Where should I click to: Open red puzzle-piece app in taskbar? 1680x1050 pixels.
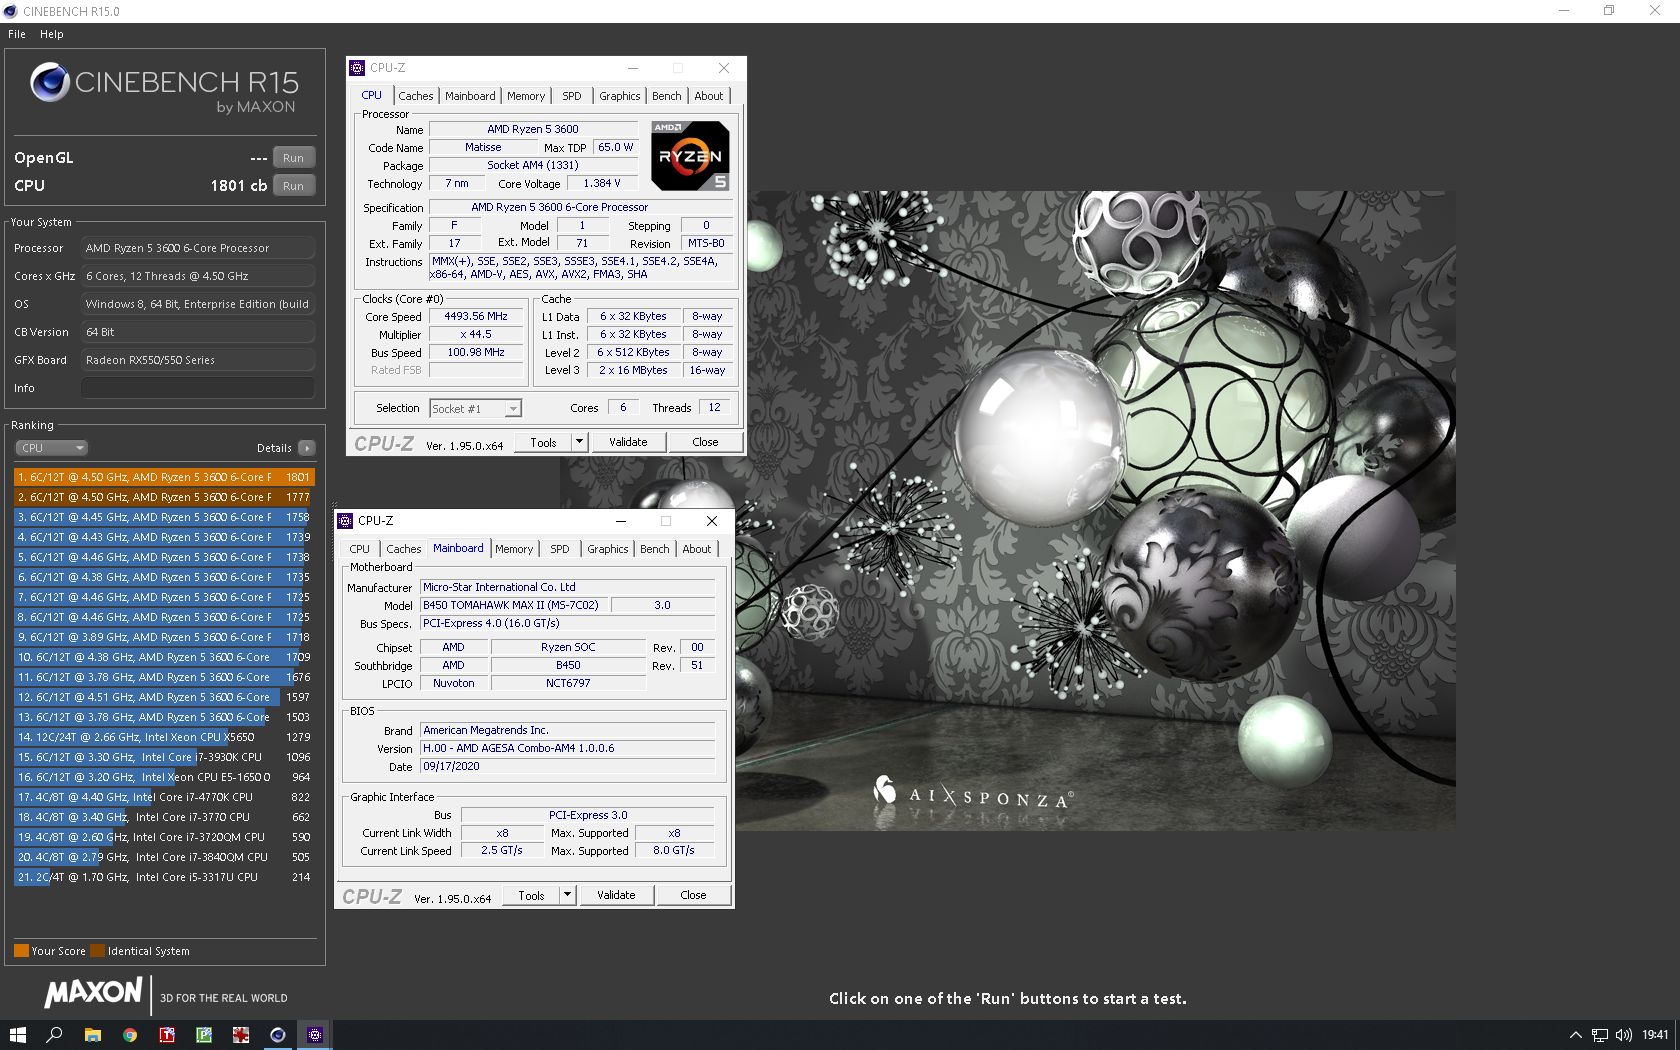(241, 1035)
